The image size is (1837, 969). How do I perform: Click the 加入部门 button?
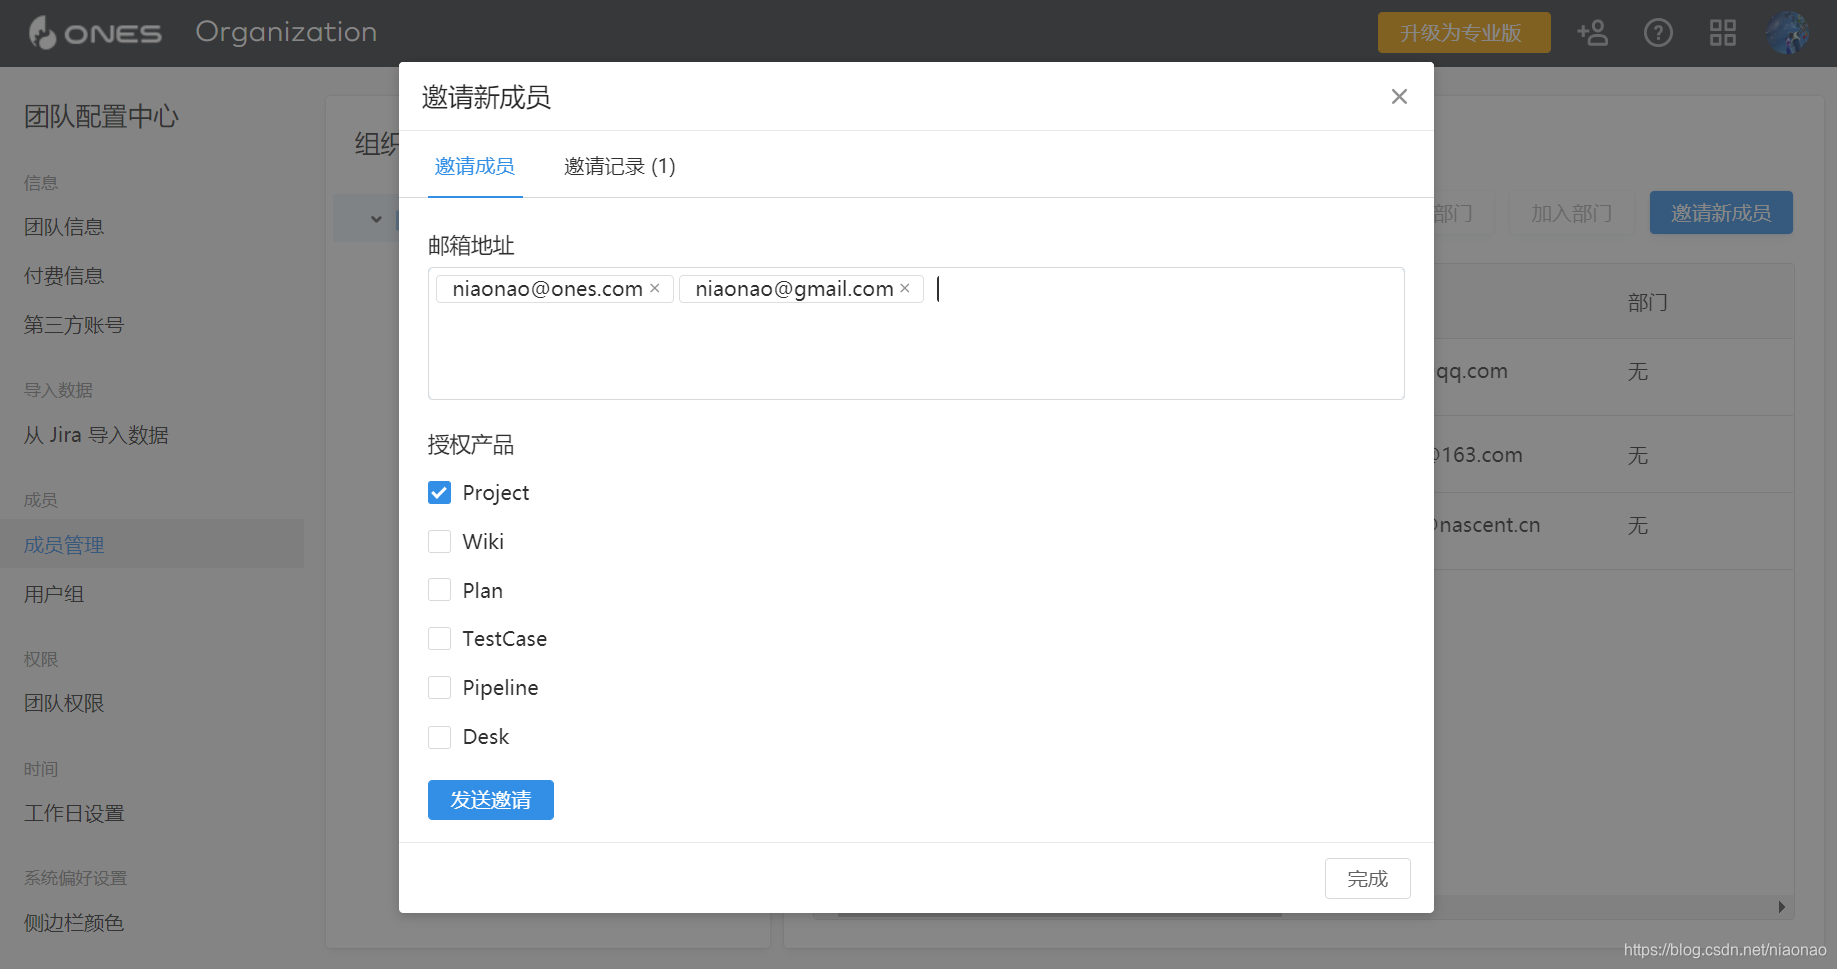1571,213
